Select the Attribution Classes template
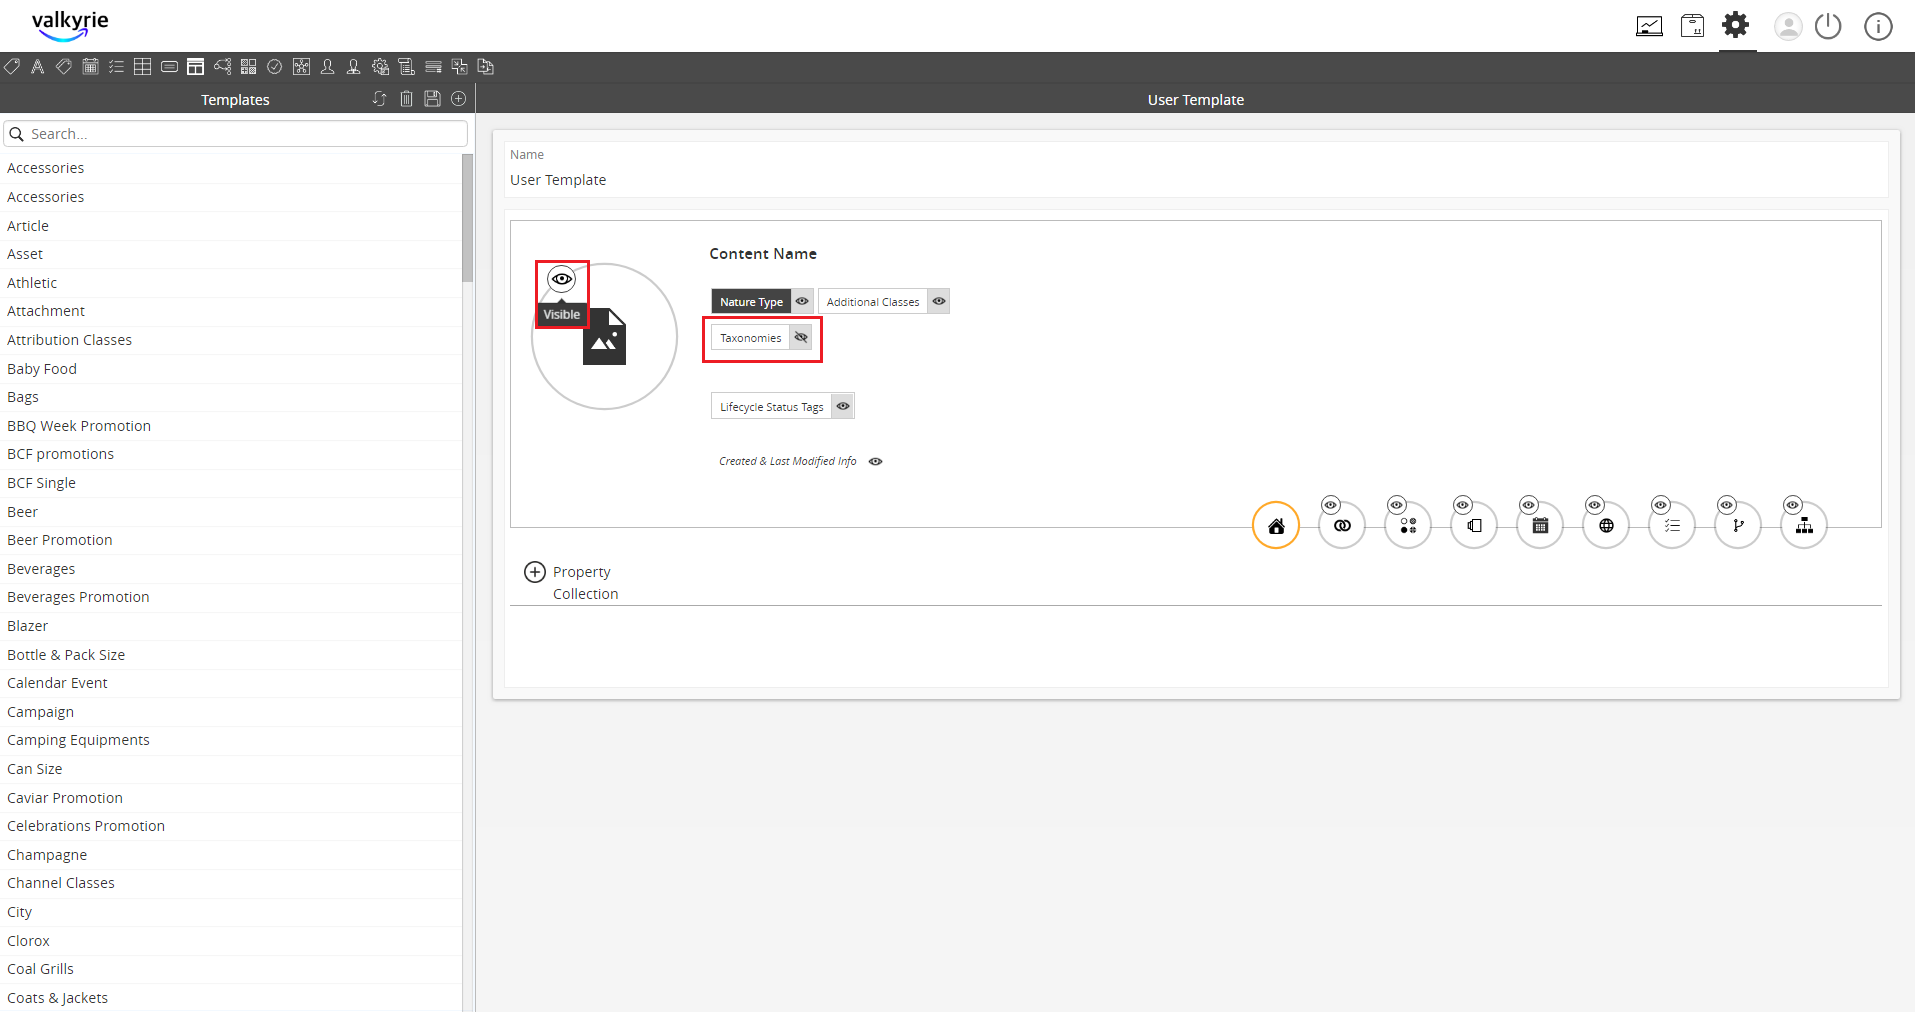Screen dimensions: 1915x1012 pos(231,340)
